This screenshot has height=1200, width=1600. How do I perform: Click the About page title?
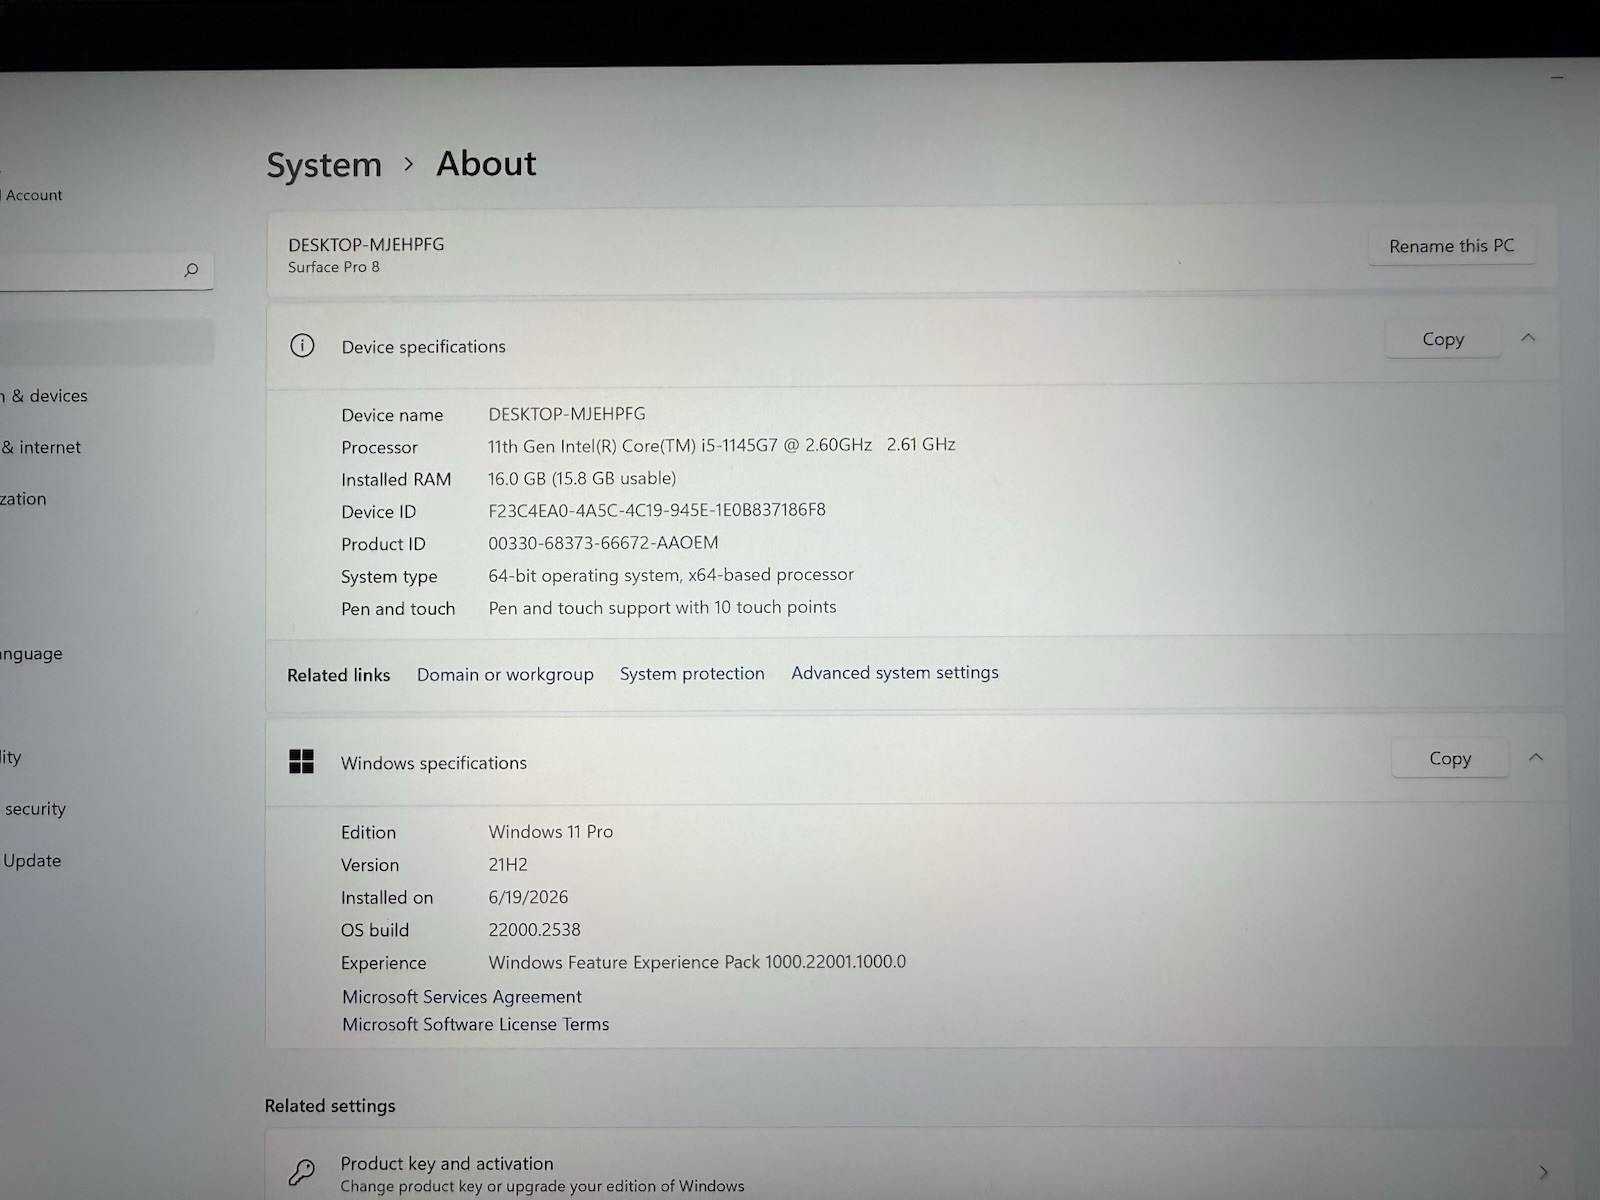coord(486,164)
